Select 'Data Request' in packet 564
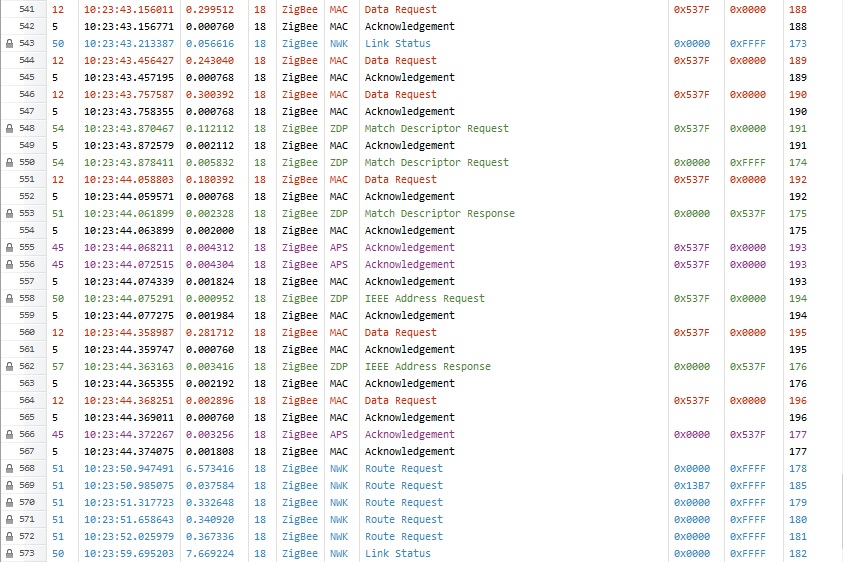The image size is (843, 562). coord(401,401)
